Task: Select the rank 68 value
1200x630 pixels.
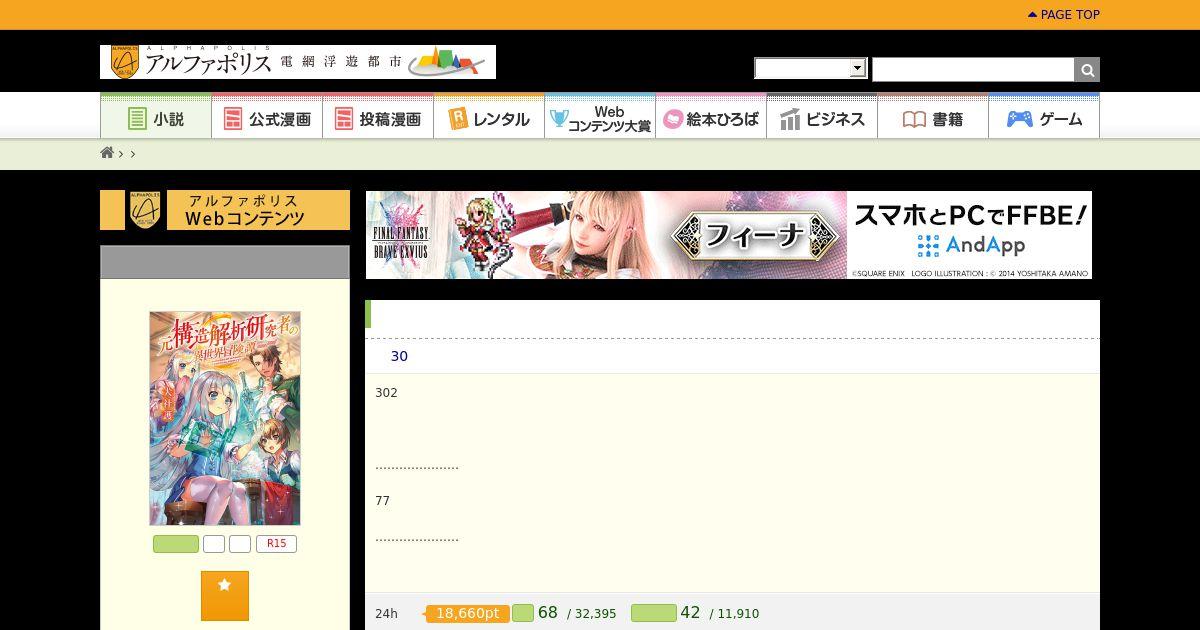Action: pyautogui.click(x=547, y=612)
